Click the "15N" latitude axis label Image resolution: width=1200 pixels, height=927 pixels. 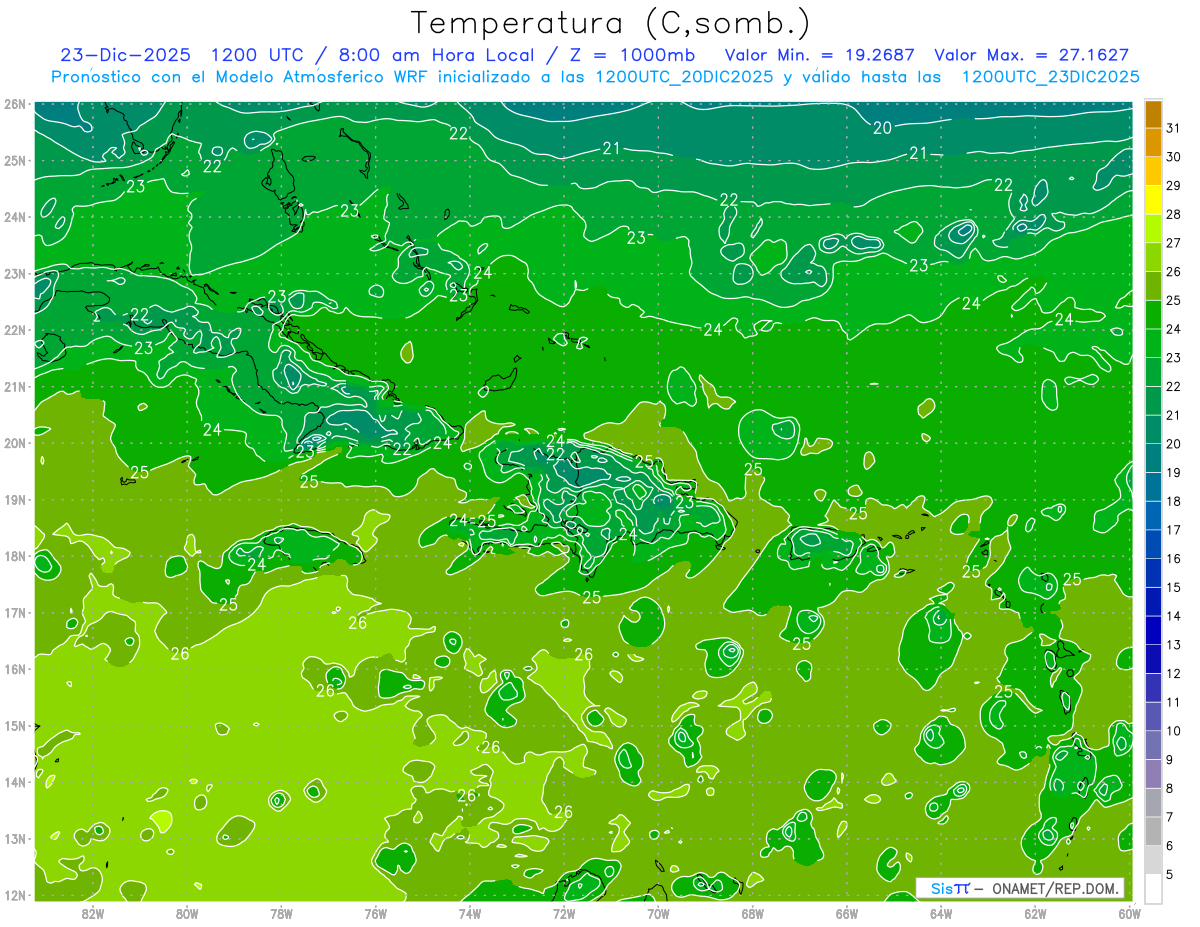tap(14, 725)
